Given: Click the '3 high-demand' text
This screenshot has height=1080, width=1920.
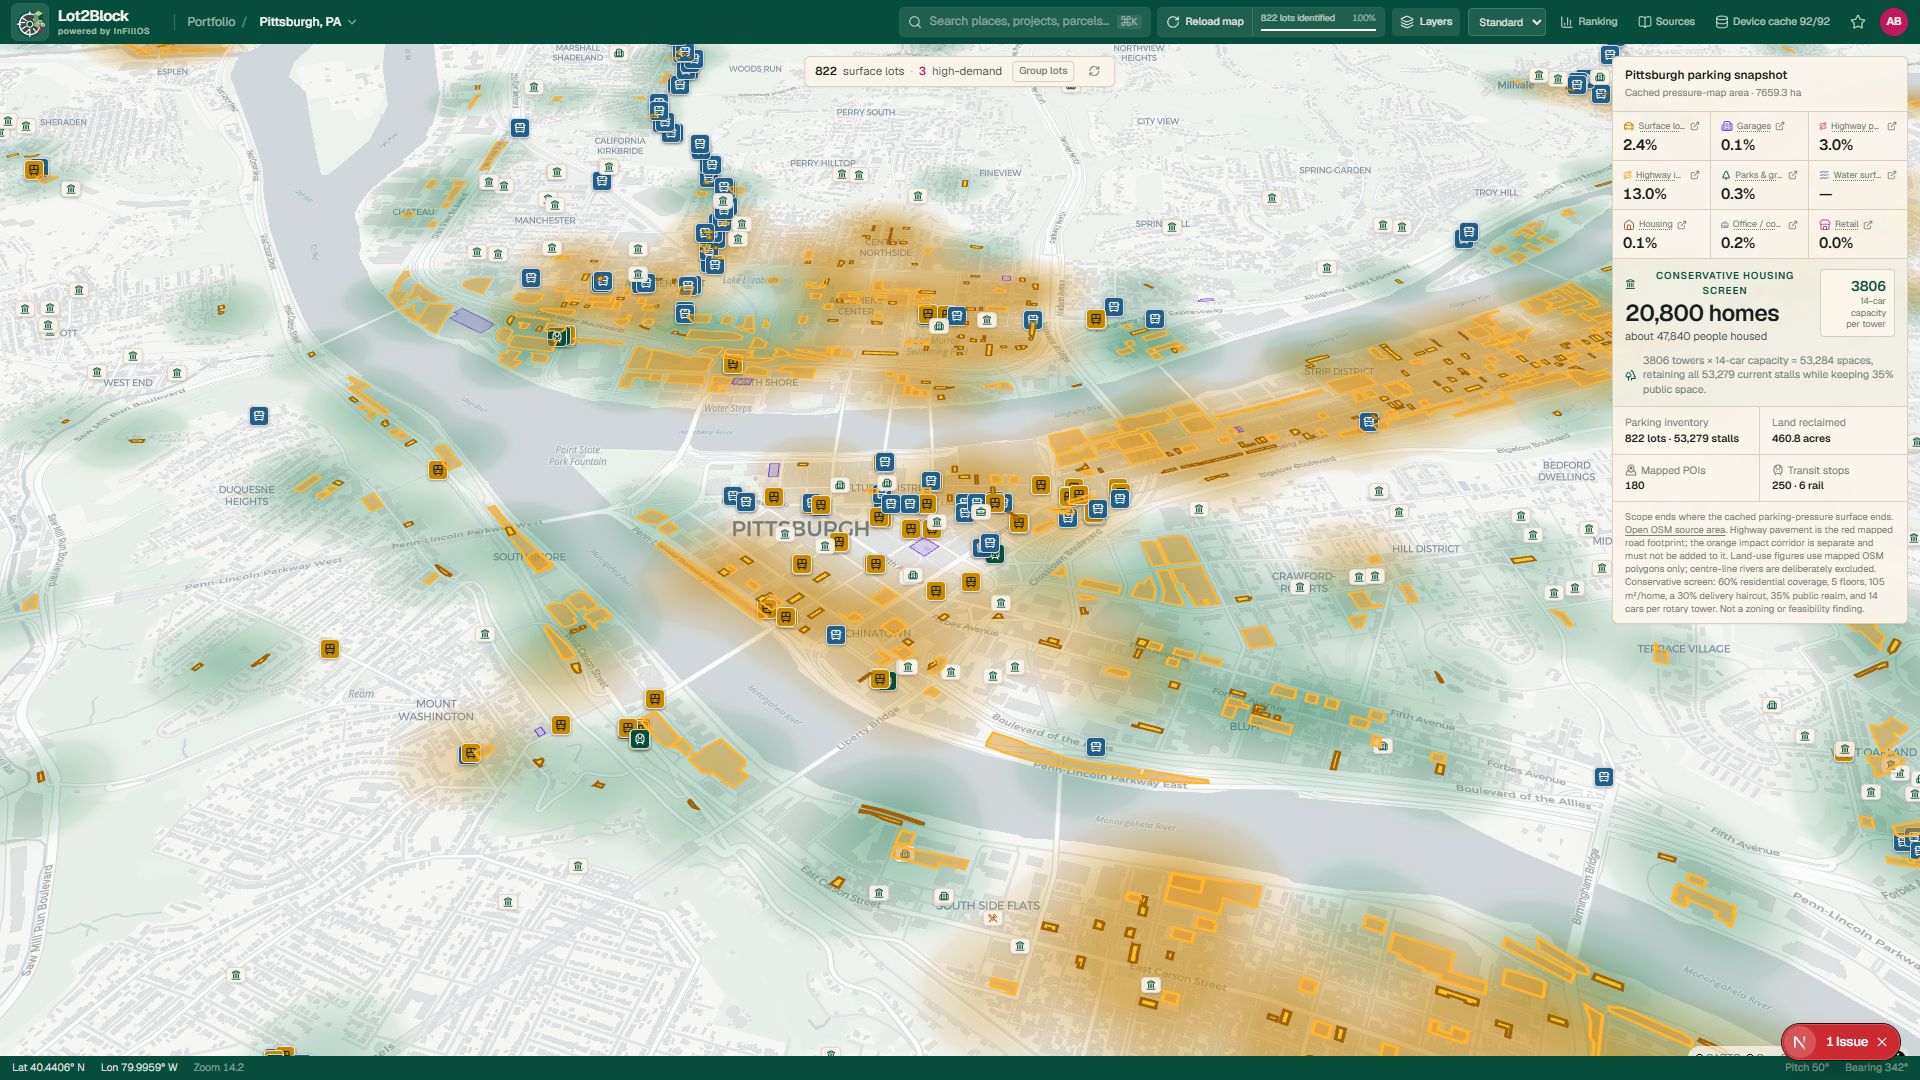Looking at the screenshot, I should (960, 71).
